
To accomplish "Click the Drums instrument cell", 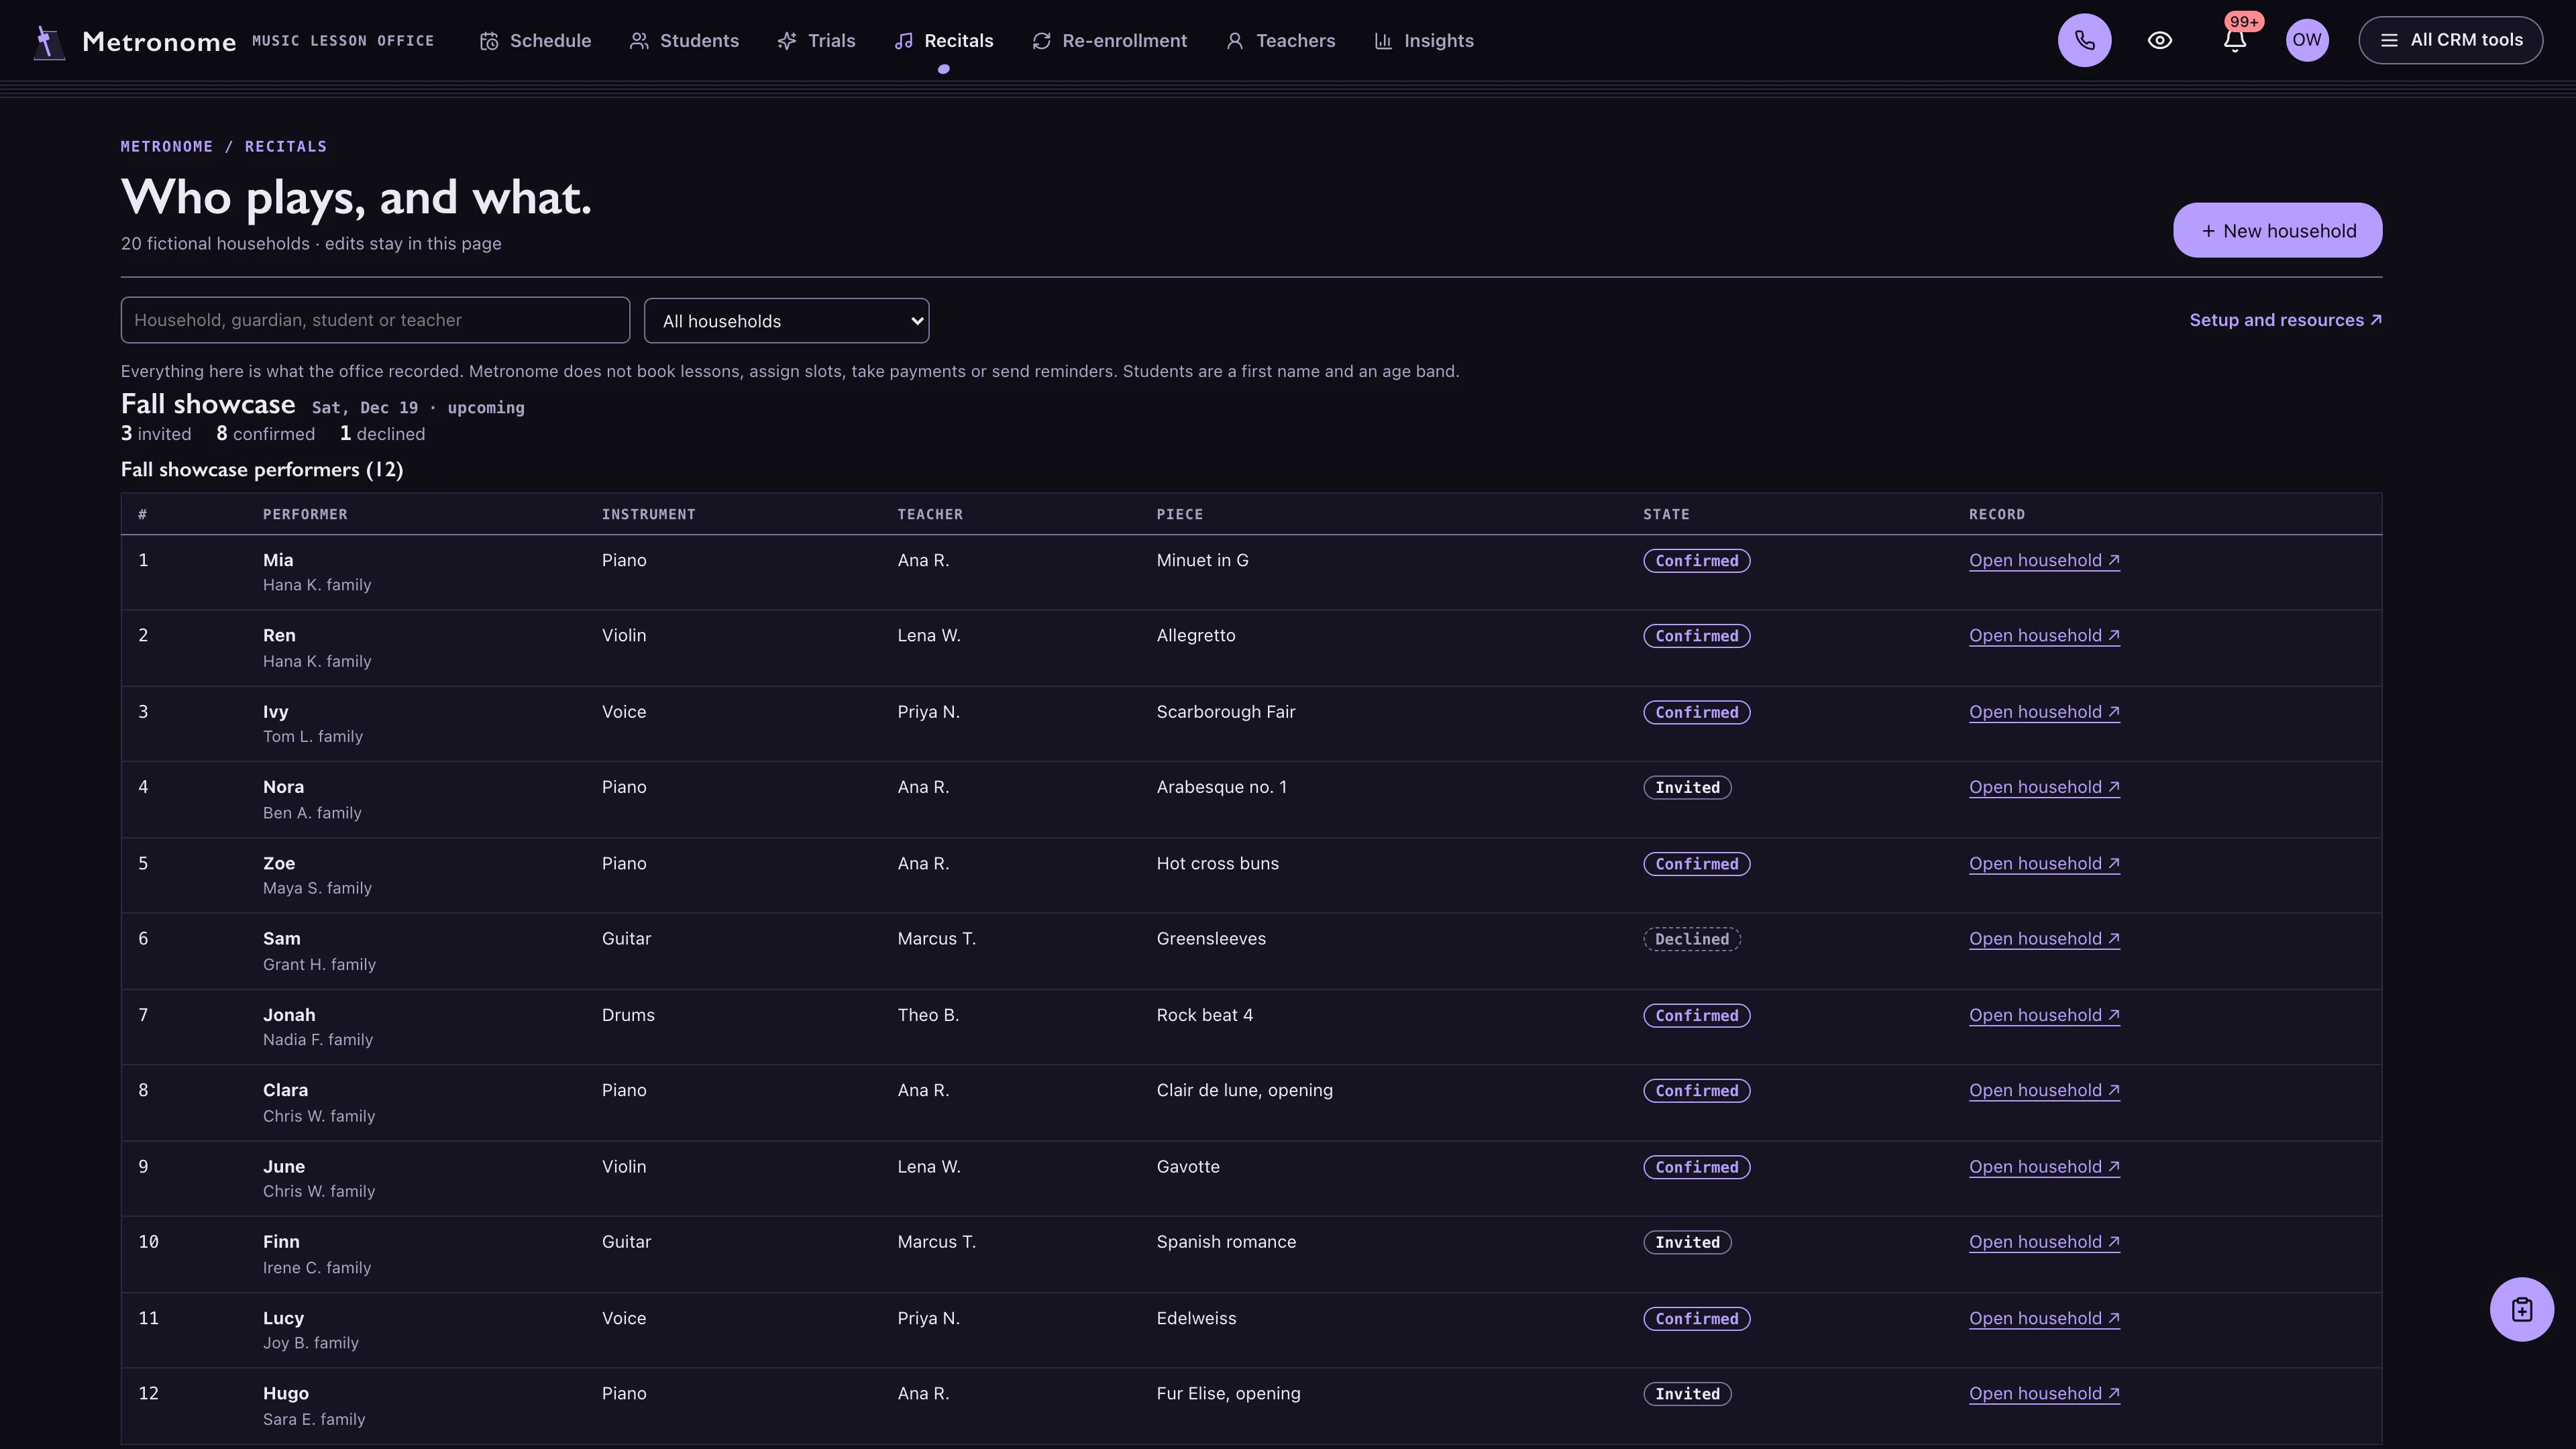I will (x=628, y=1015).
